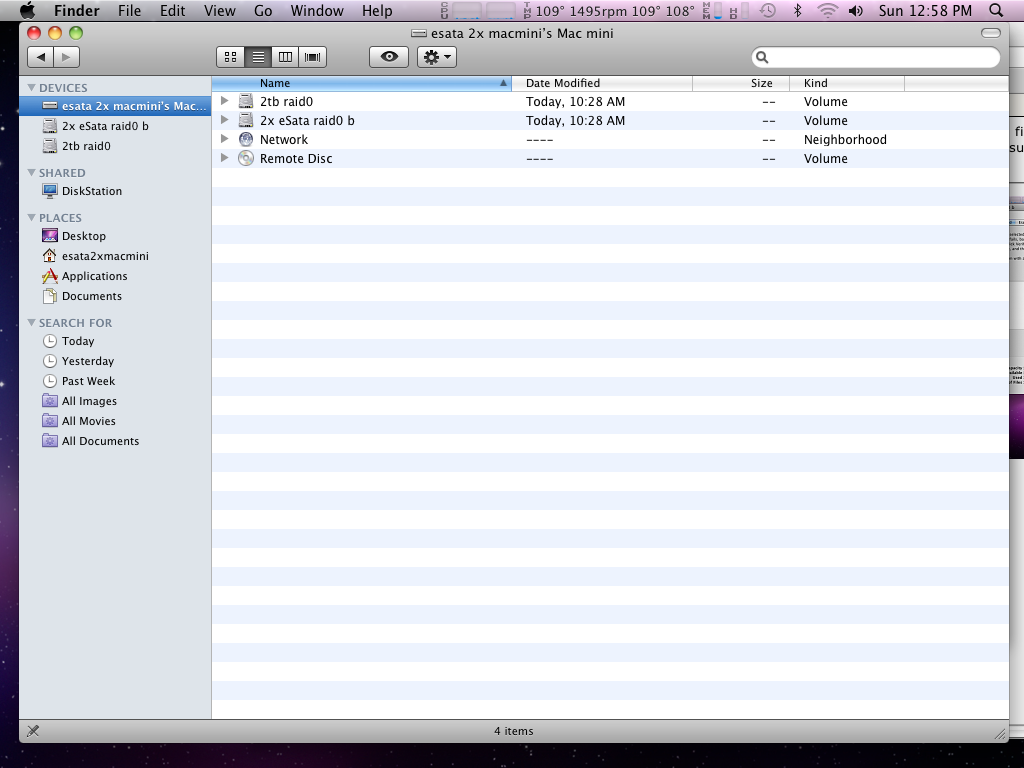Select 2x eSata raid0 b in sidebar
The height and width of the screenshot is (768, 1024).
(x=115, y=126)
